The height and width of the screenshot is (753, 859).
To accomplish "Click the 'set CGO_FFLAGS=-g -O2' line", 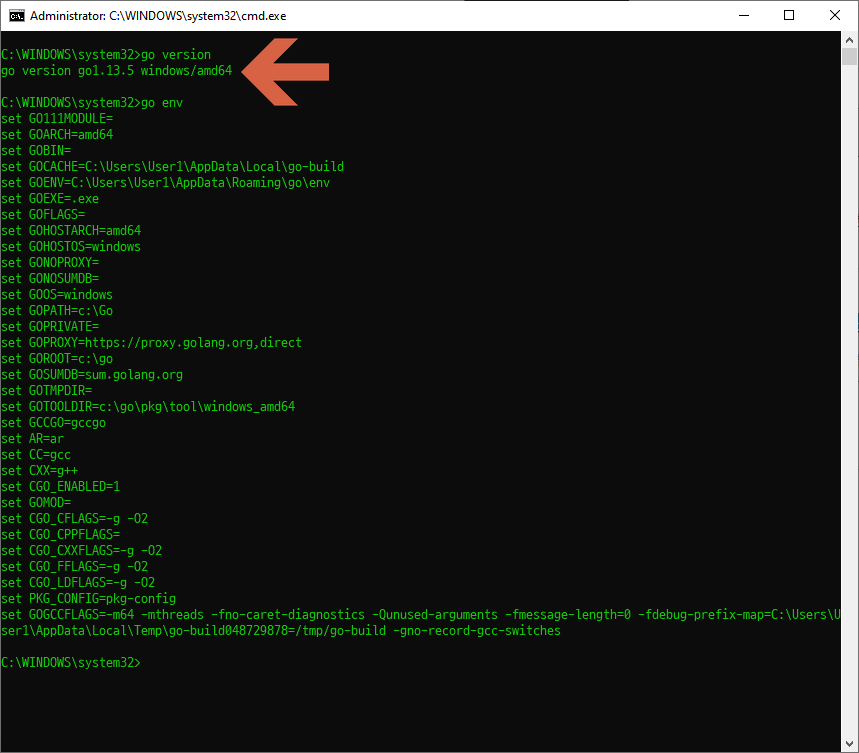I will [x=75, y=567].
